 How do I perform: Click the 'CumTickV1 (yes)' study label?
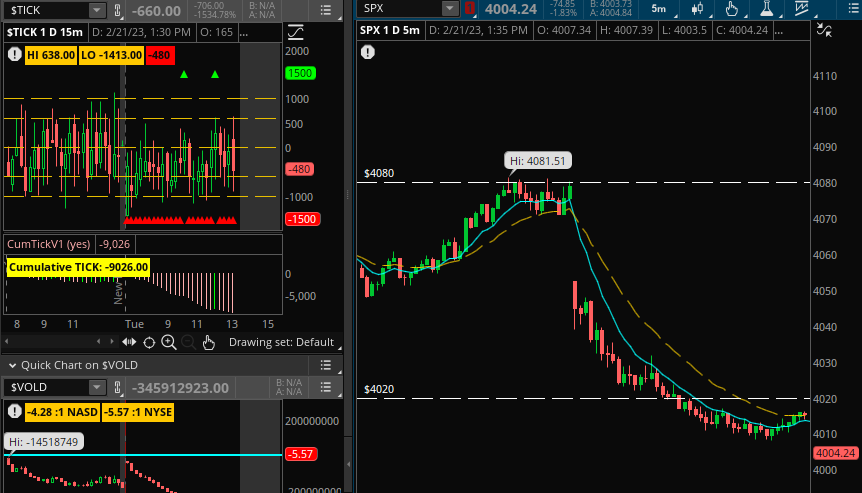pos(48,244)
